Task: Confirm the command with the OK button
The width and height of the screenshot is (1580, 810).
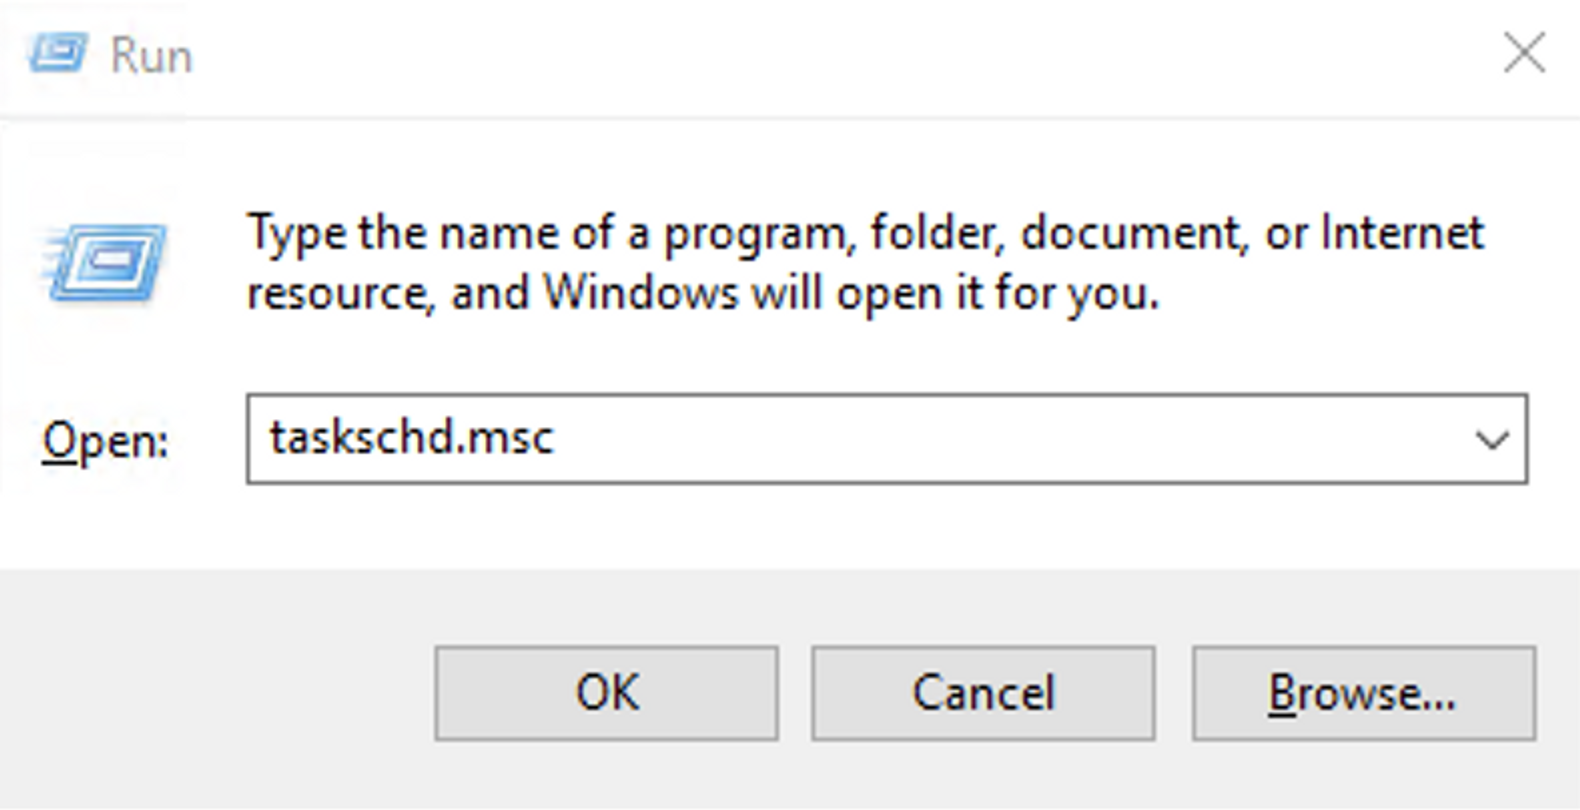Action: [606, 693]
